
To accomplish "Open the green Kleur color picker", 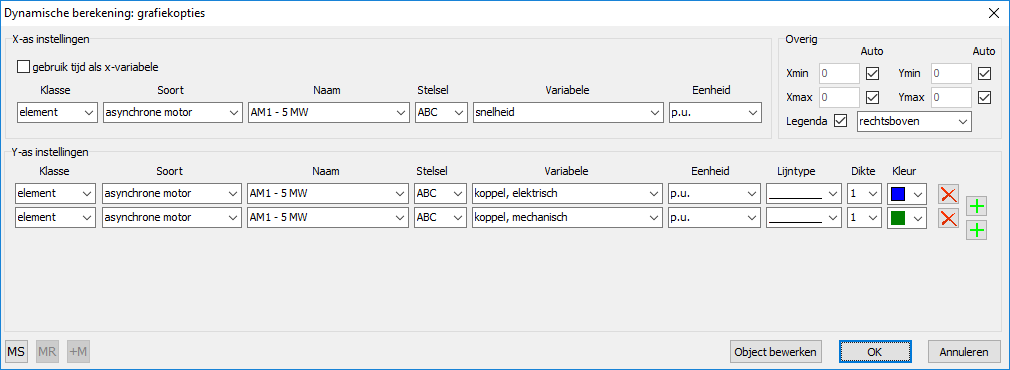I will click(907, 219).
